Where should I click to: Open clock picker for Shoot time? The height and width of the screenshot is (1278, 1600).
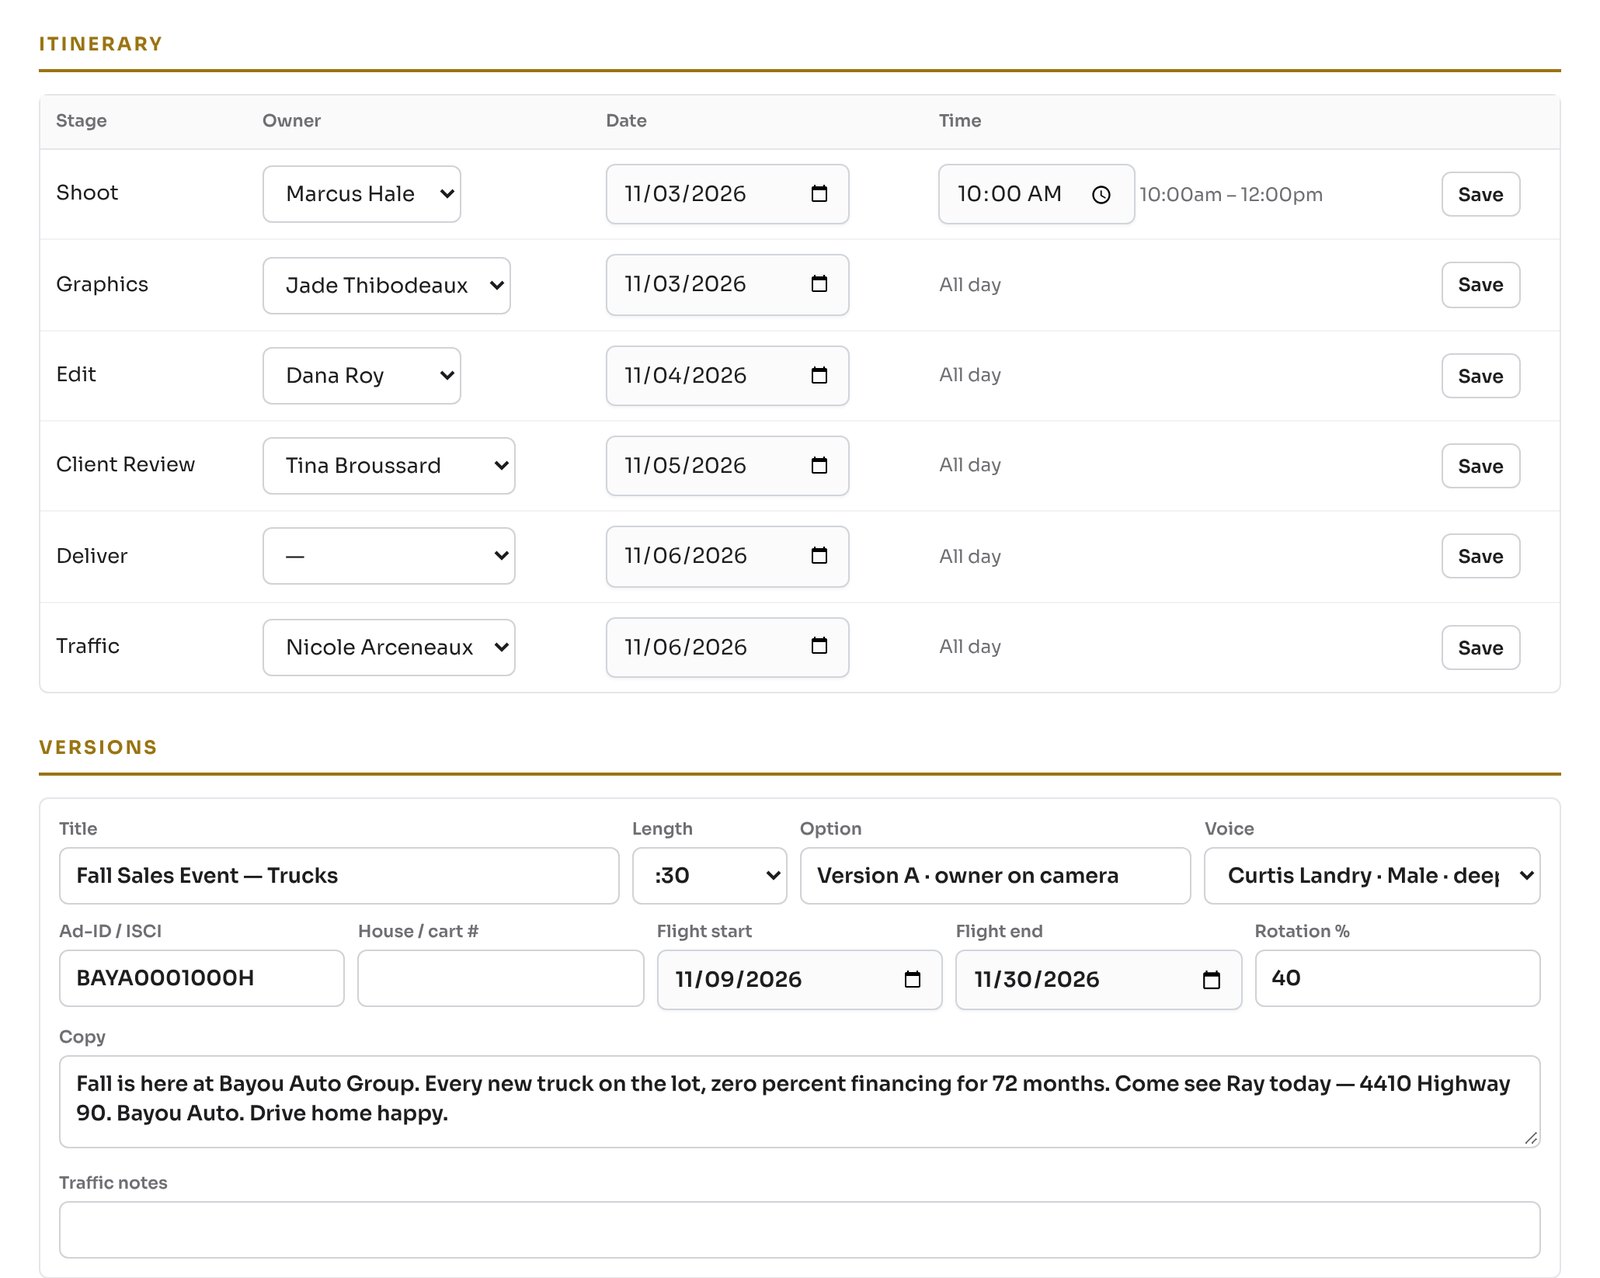click(x=1101, y=195)
